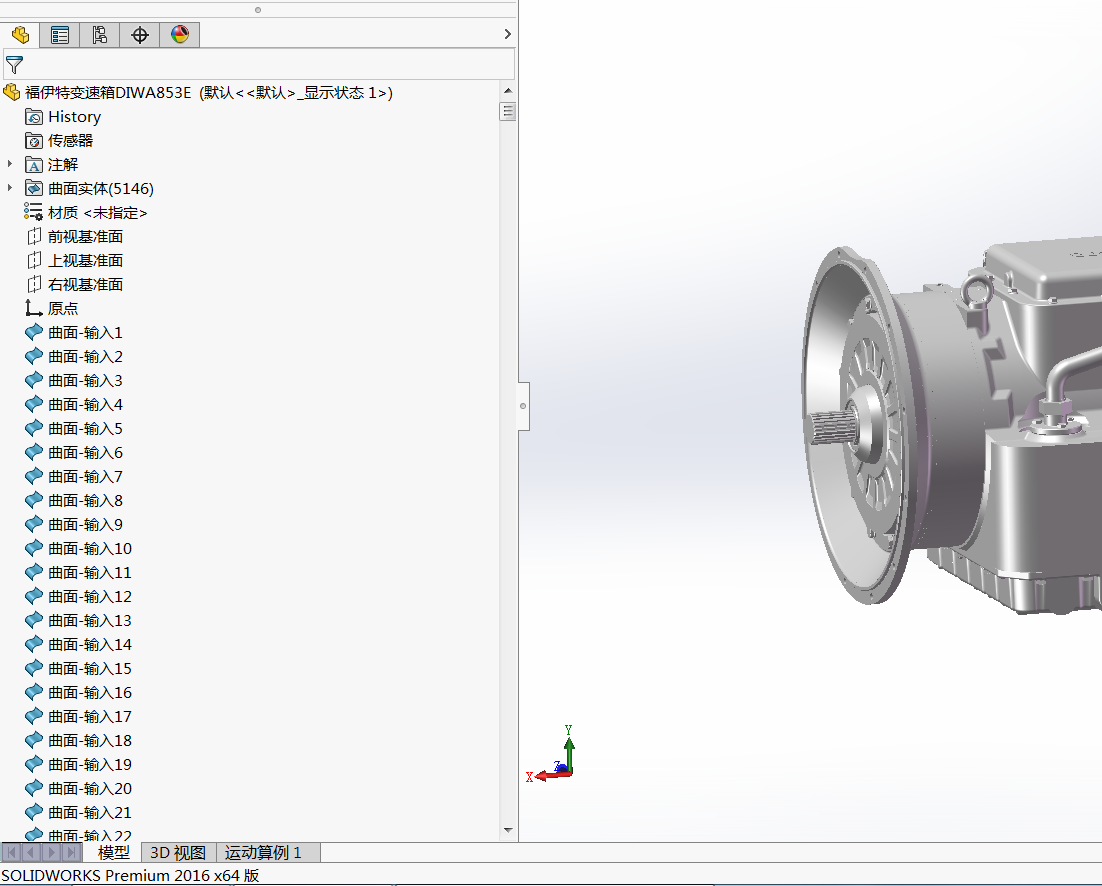Expand the manager tabs chevron arrow
This screenshot has height=886, width=1102.
(x=507, y=34)
